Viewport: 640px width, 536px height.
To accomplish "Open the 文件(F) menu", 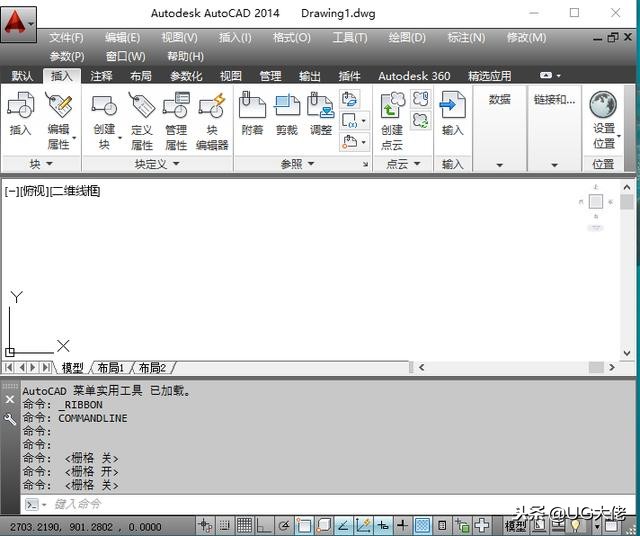I will (66, 38).
